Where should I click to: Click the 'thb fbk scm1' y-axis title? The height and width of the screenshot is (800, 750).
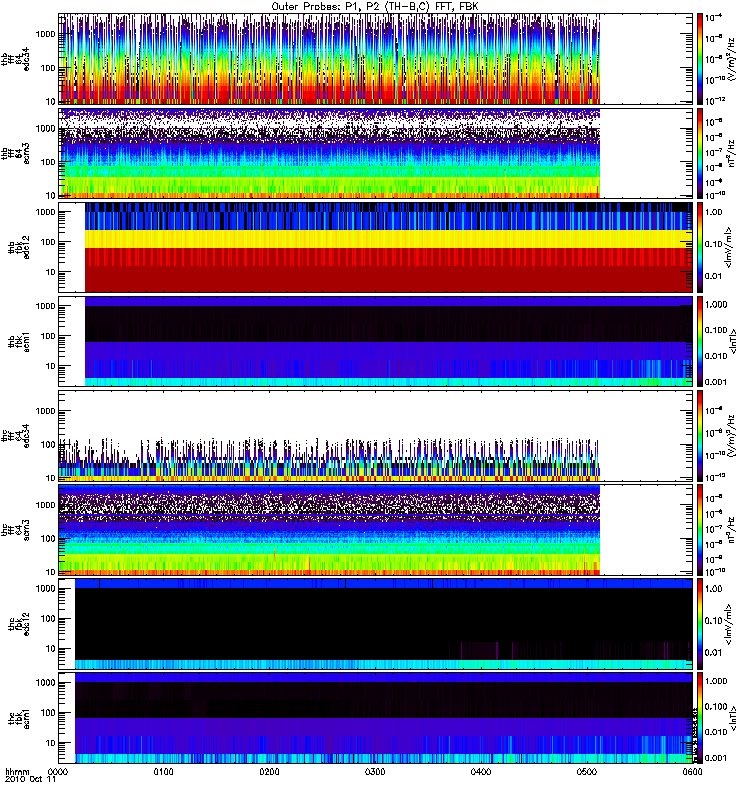pos(19,341)
